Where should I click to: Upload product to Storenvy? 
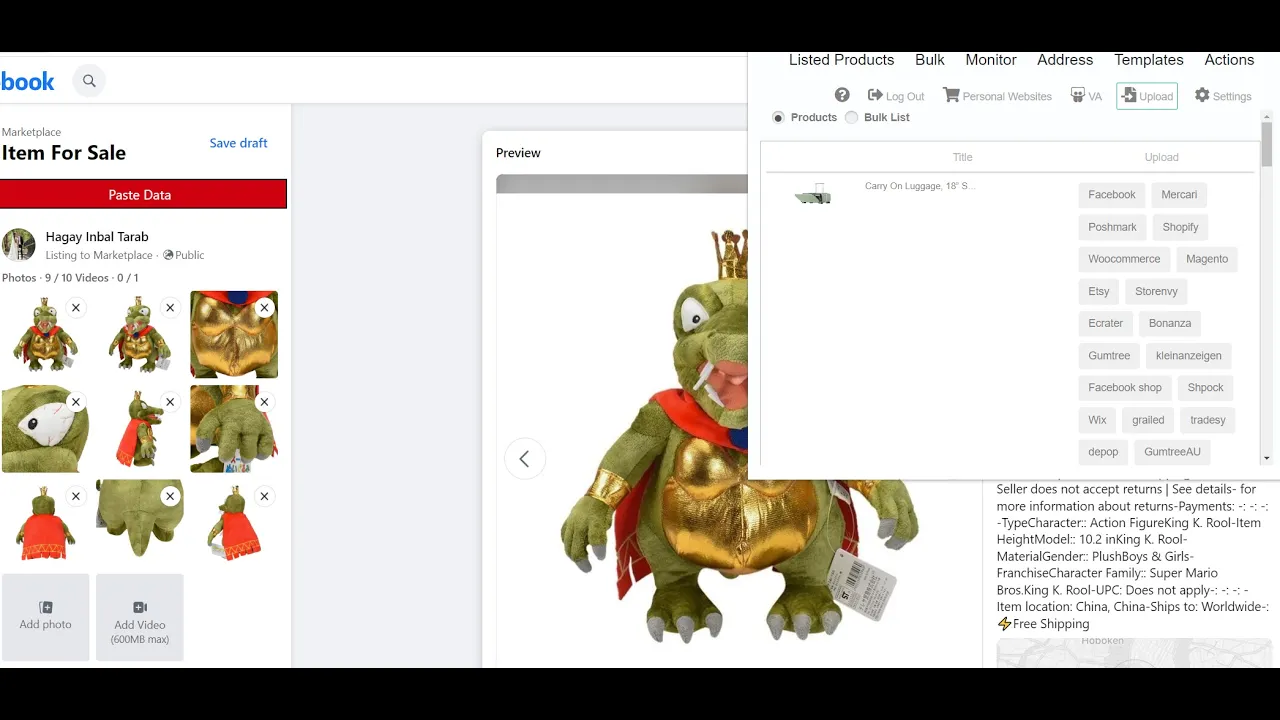(x=1156, y=291)
